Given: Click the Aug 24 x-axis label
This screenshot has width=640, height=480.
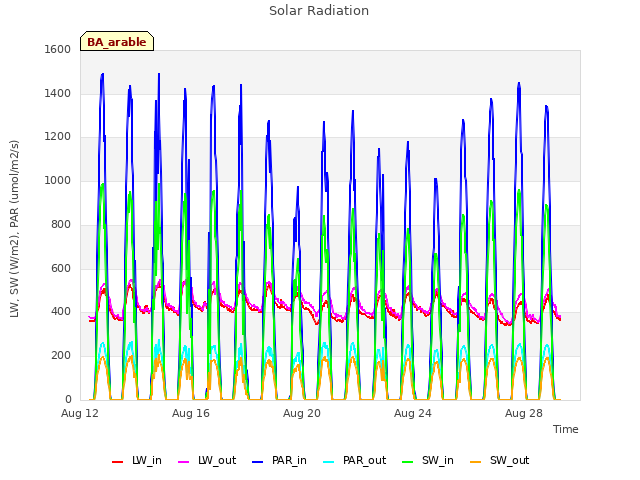Looking at the screenshot, I should pos(413,413).
